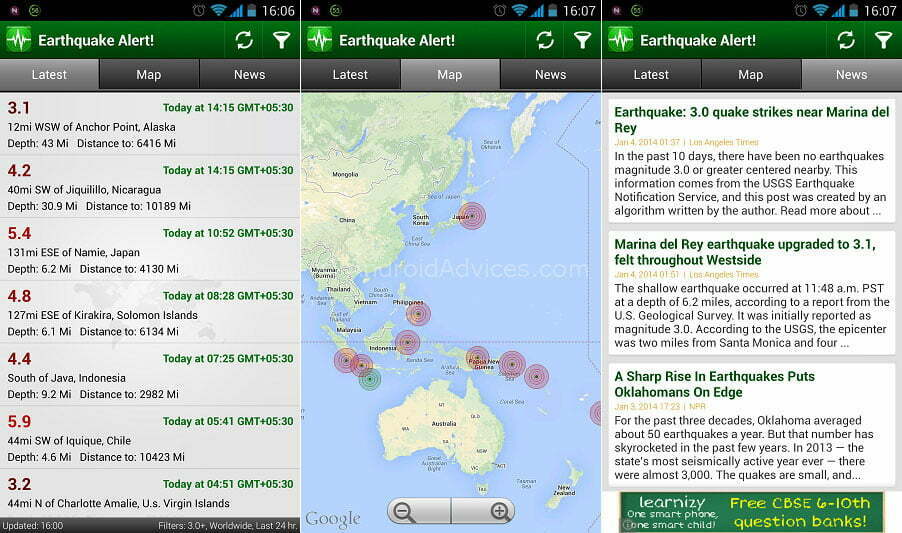The image size is (902, 533).
Task: Open filter funnel icon on the Latest screen
Action: (281, 40)
